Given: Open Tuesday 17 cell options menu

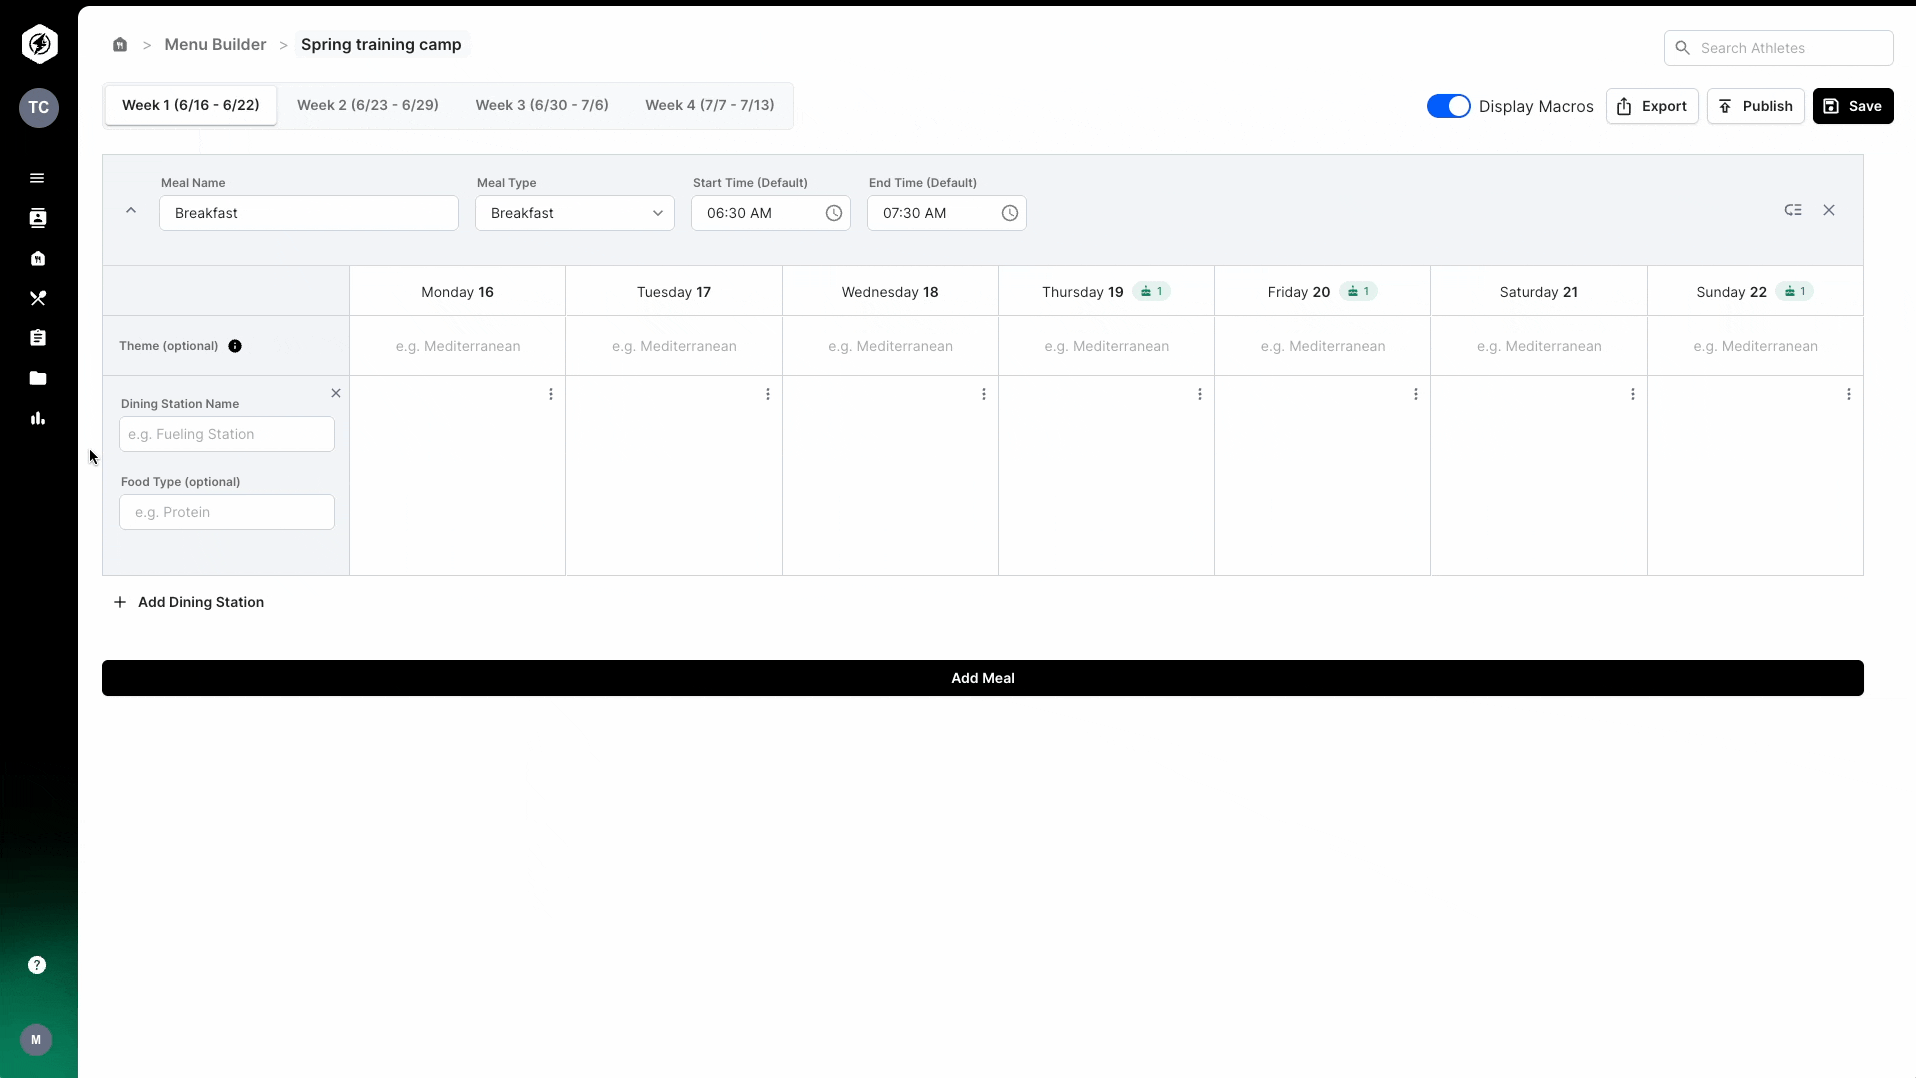Looking at the screenshot, I should (768, 394).
